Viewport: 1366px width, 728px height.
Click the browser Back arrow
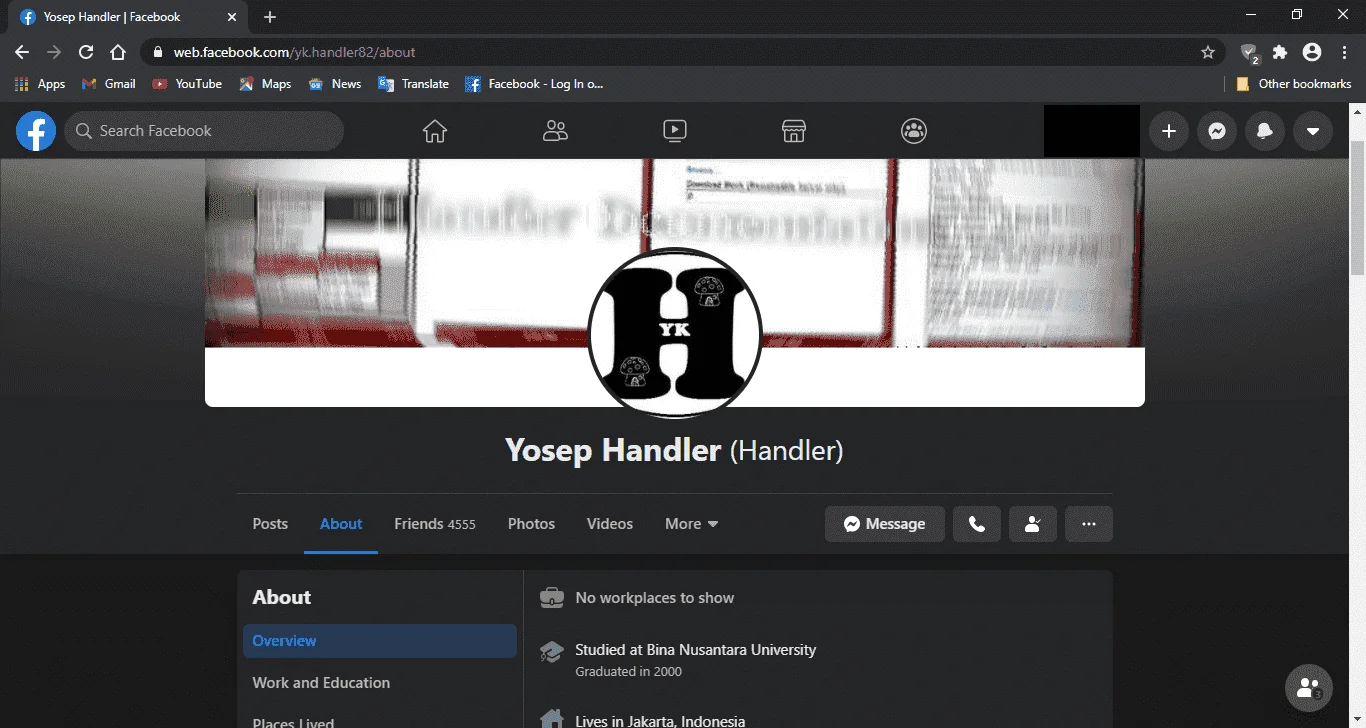[22, 52]
